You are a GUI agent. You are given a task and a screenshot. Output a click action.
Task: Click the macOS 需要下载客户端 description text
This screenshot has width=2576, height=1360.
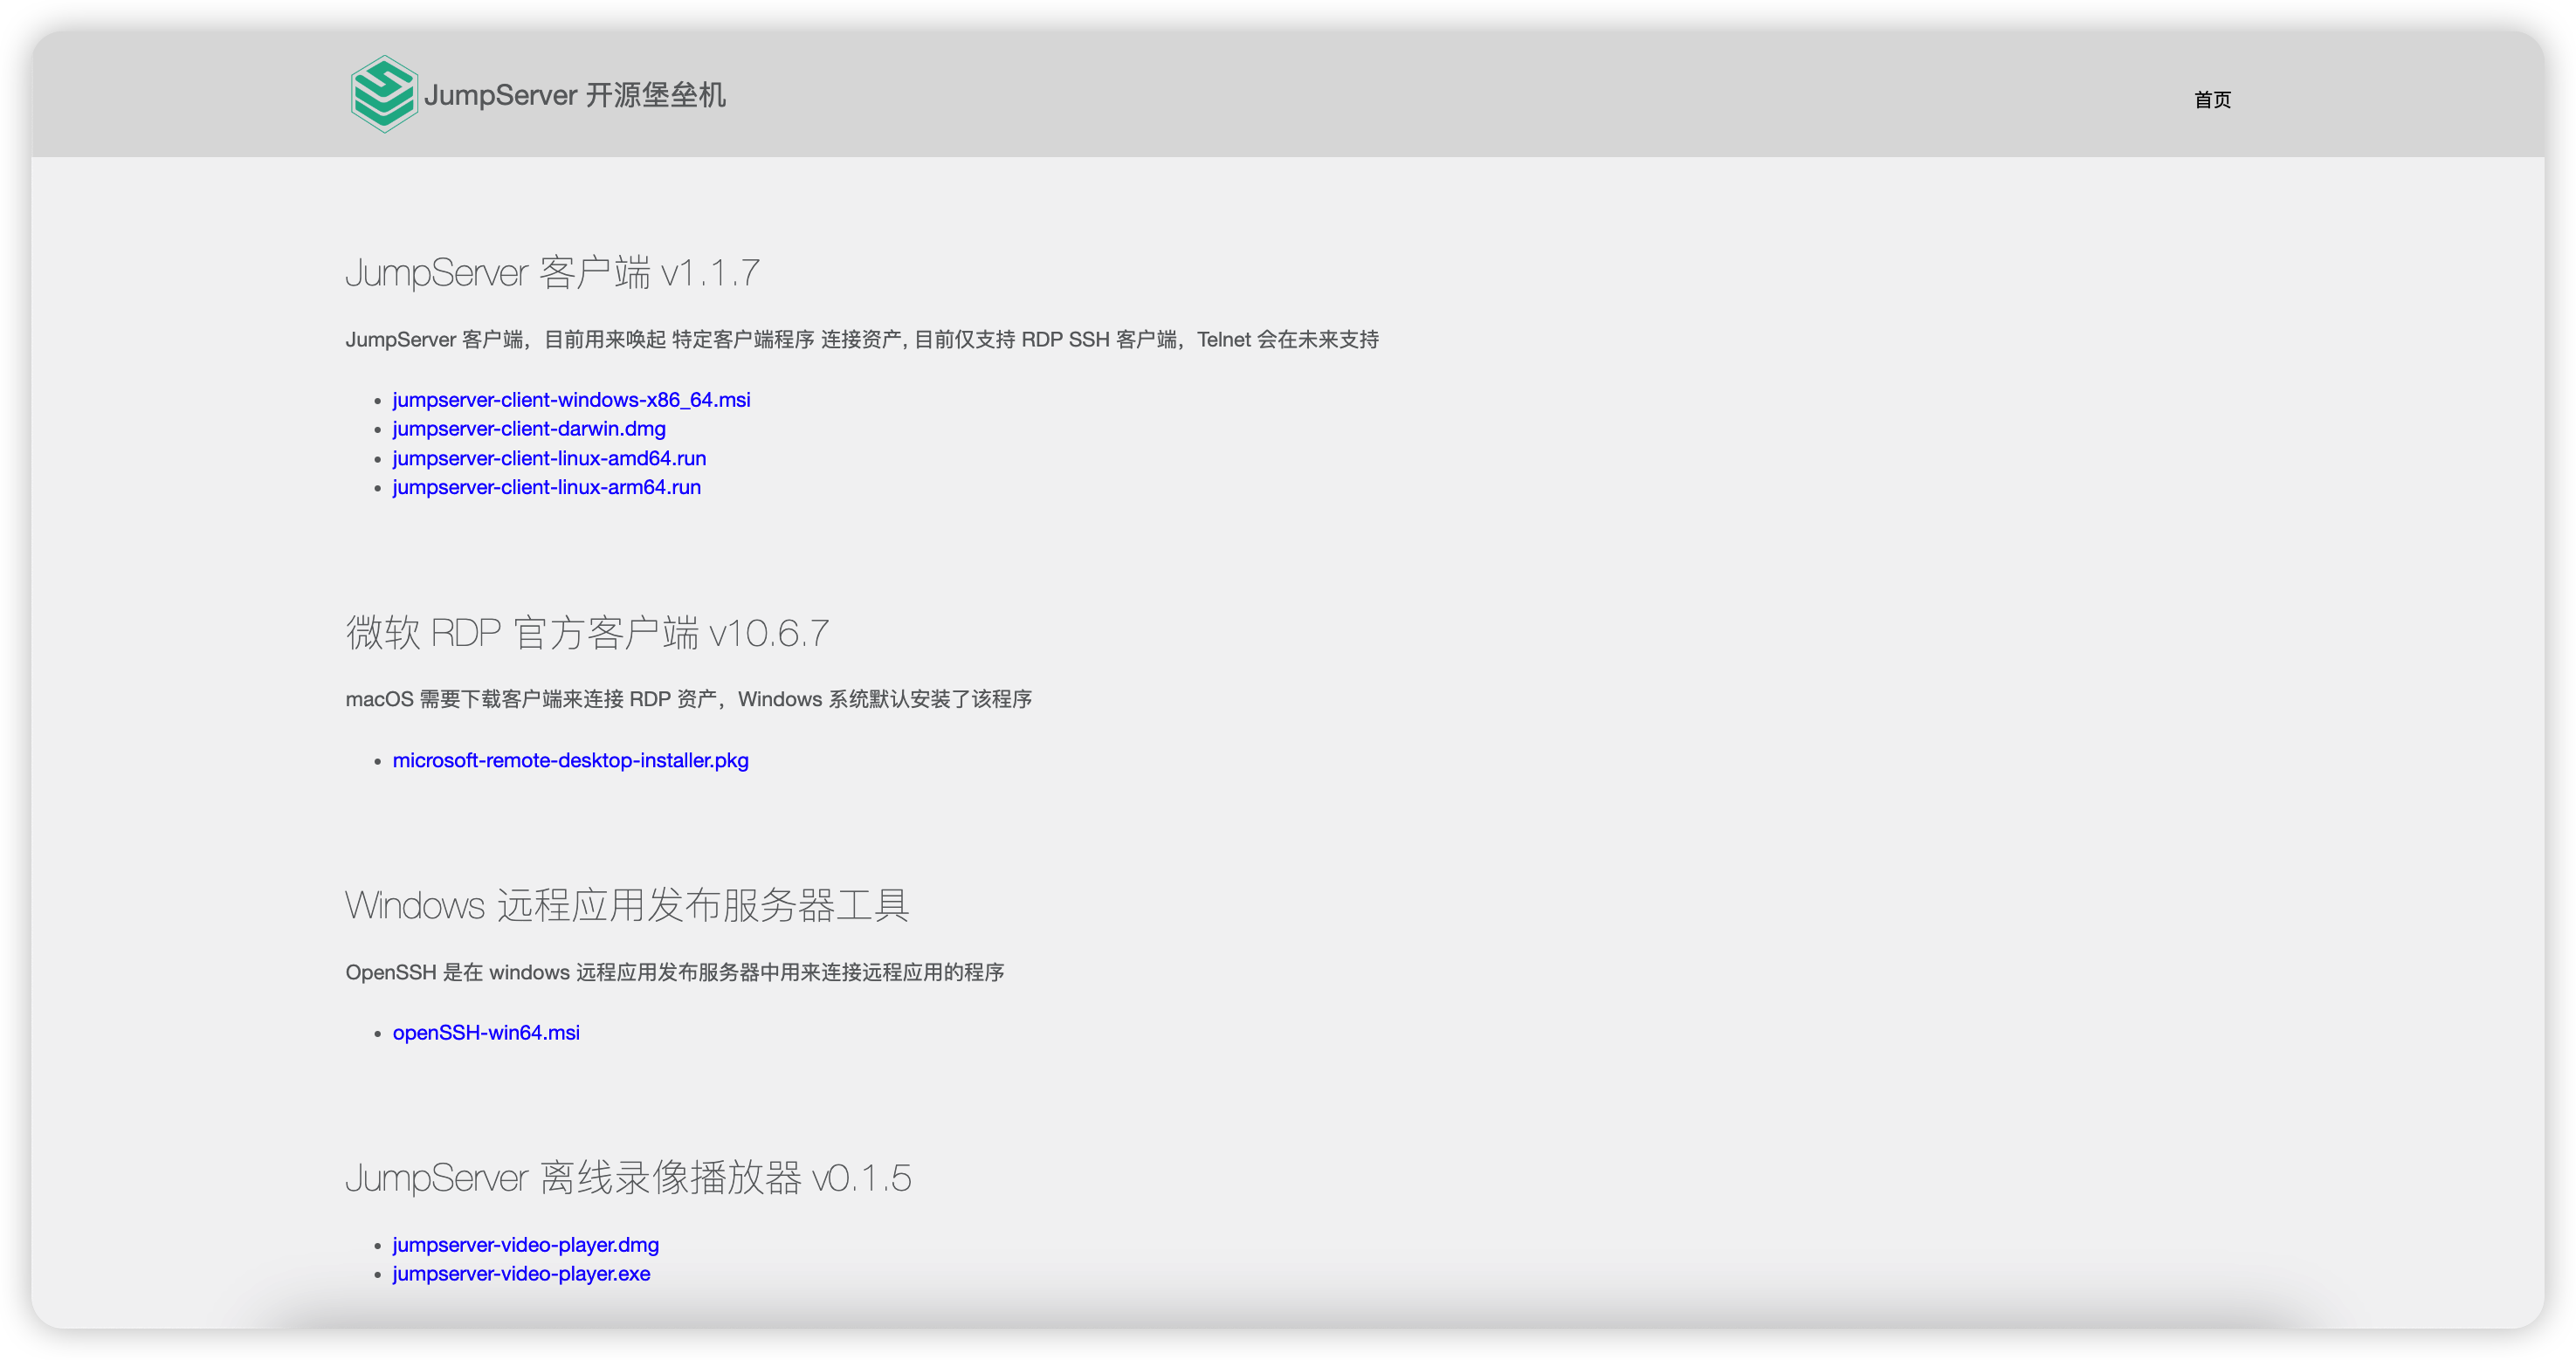pyautogui.click(x=689, y=699)
